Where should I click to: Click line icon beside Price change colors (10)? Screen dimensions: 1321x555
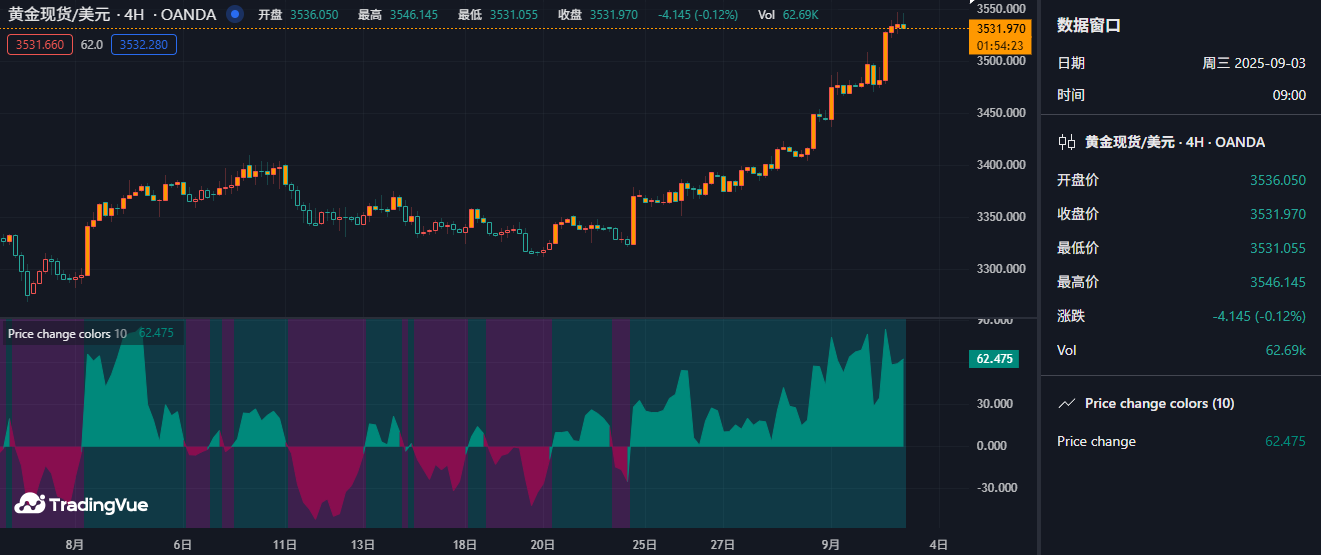(1067, 403)
